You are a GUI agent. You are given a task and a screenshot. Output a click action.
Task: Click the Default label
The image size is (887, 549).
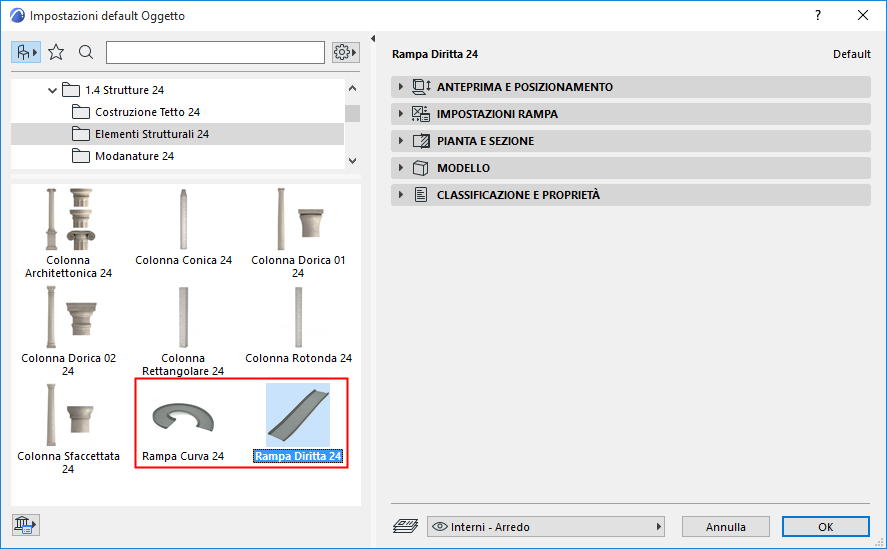point(851,54)
